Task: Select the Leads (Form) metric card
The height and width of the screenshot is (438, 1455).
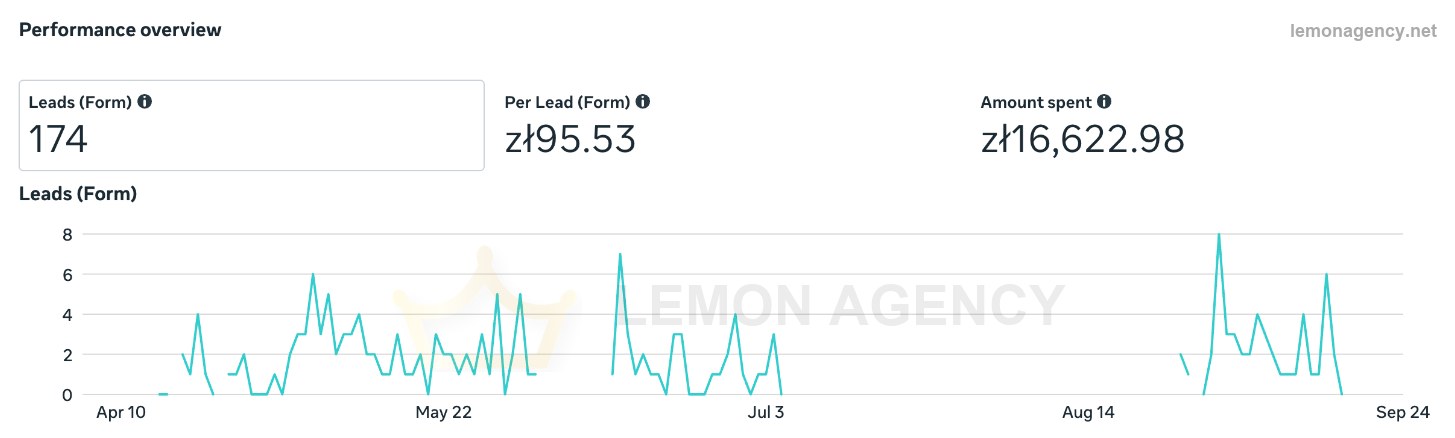Action: coord(252,125)
